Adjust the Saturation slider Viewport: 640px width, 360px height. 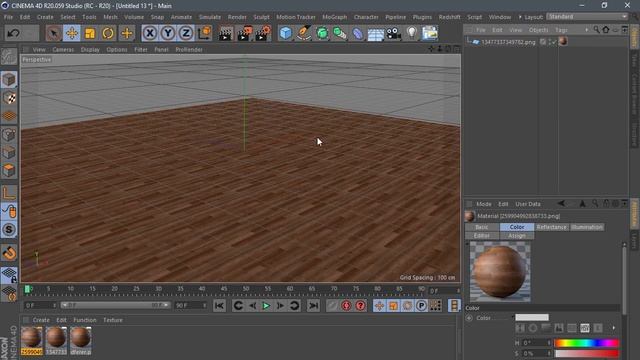(x=587, y=353)
